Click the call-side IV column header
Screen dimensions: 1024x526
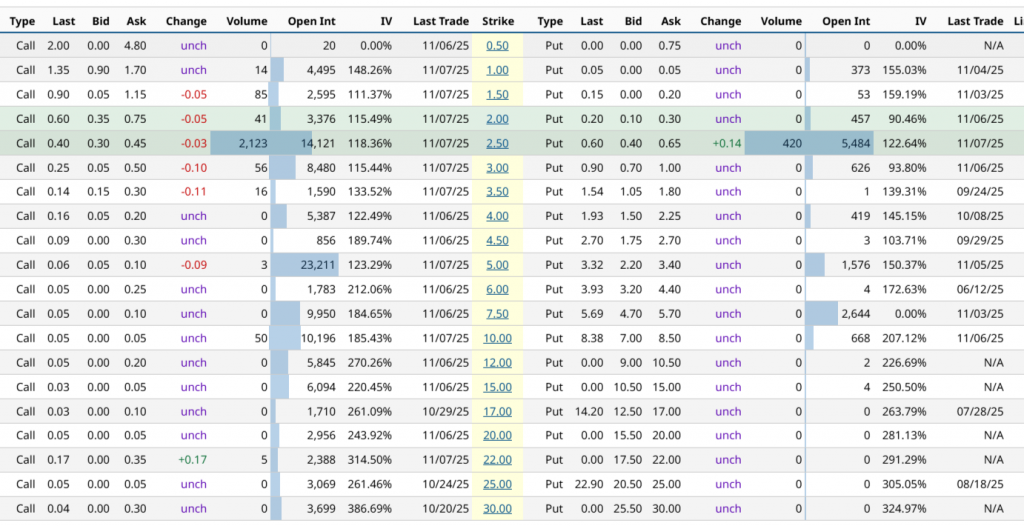(x=386, y=21)
